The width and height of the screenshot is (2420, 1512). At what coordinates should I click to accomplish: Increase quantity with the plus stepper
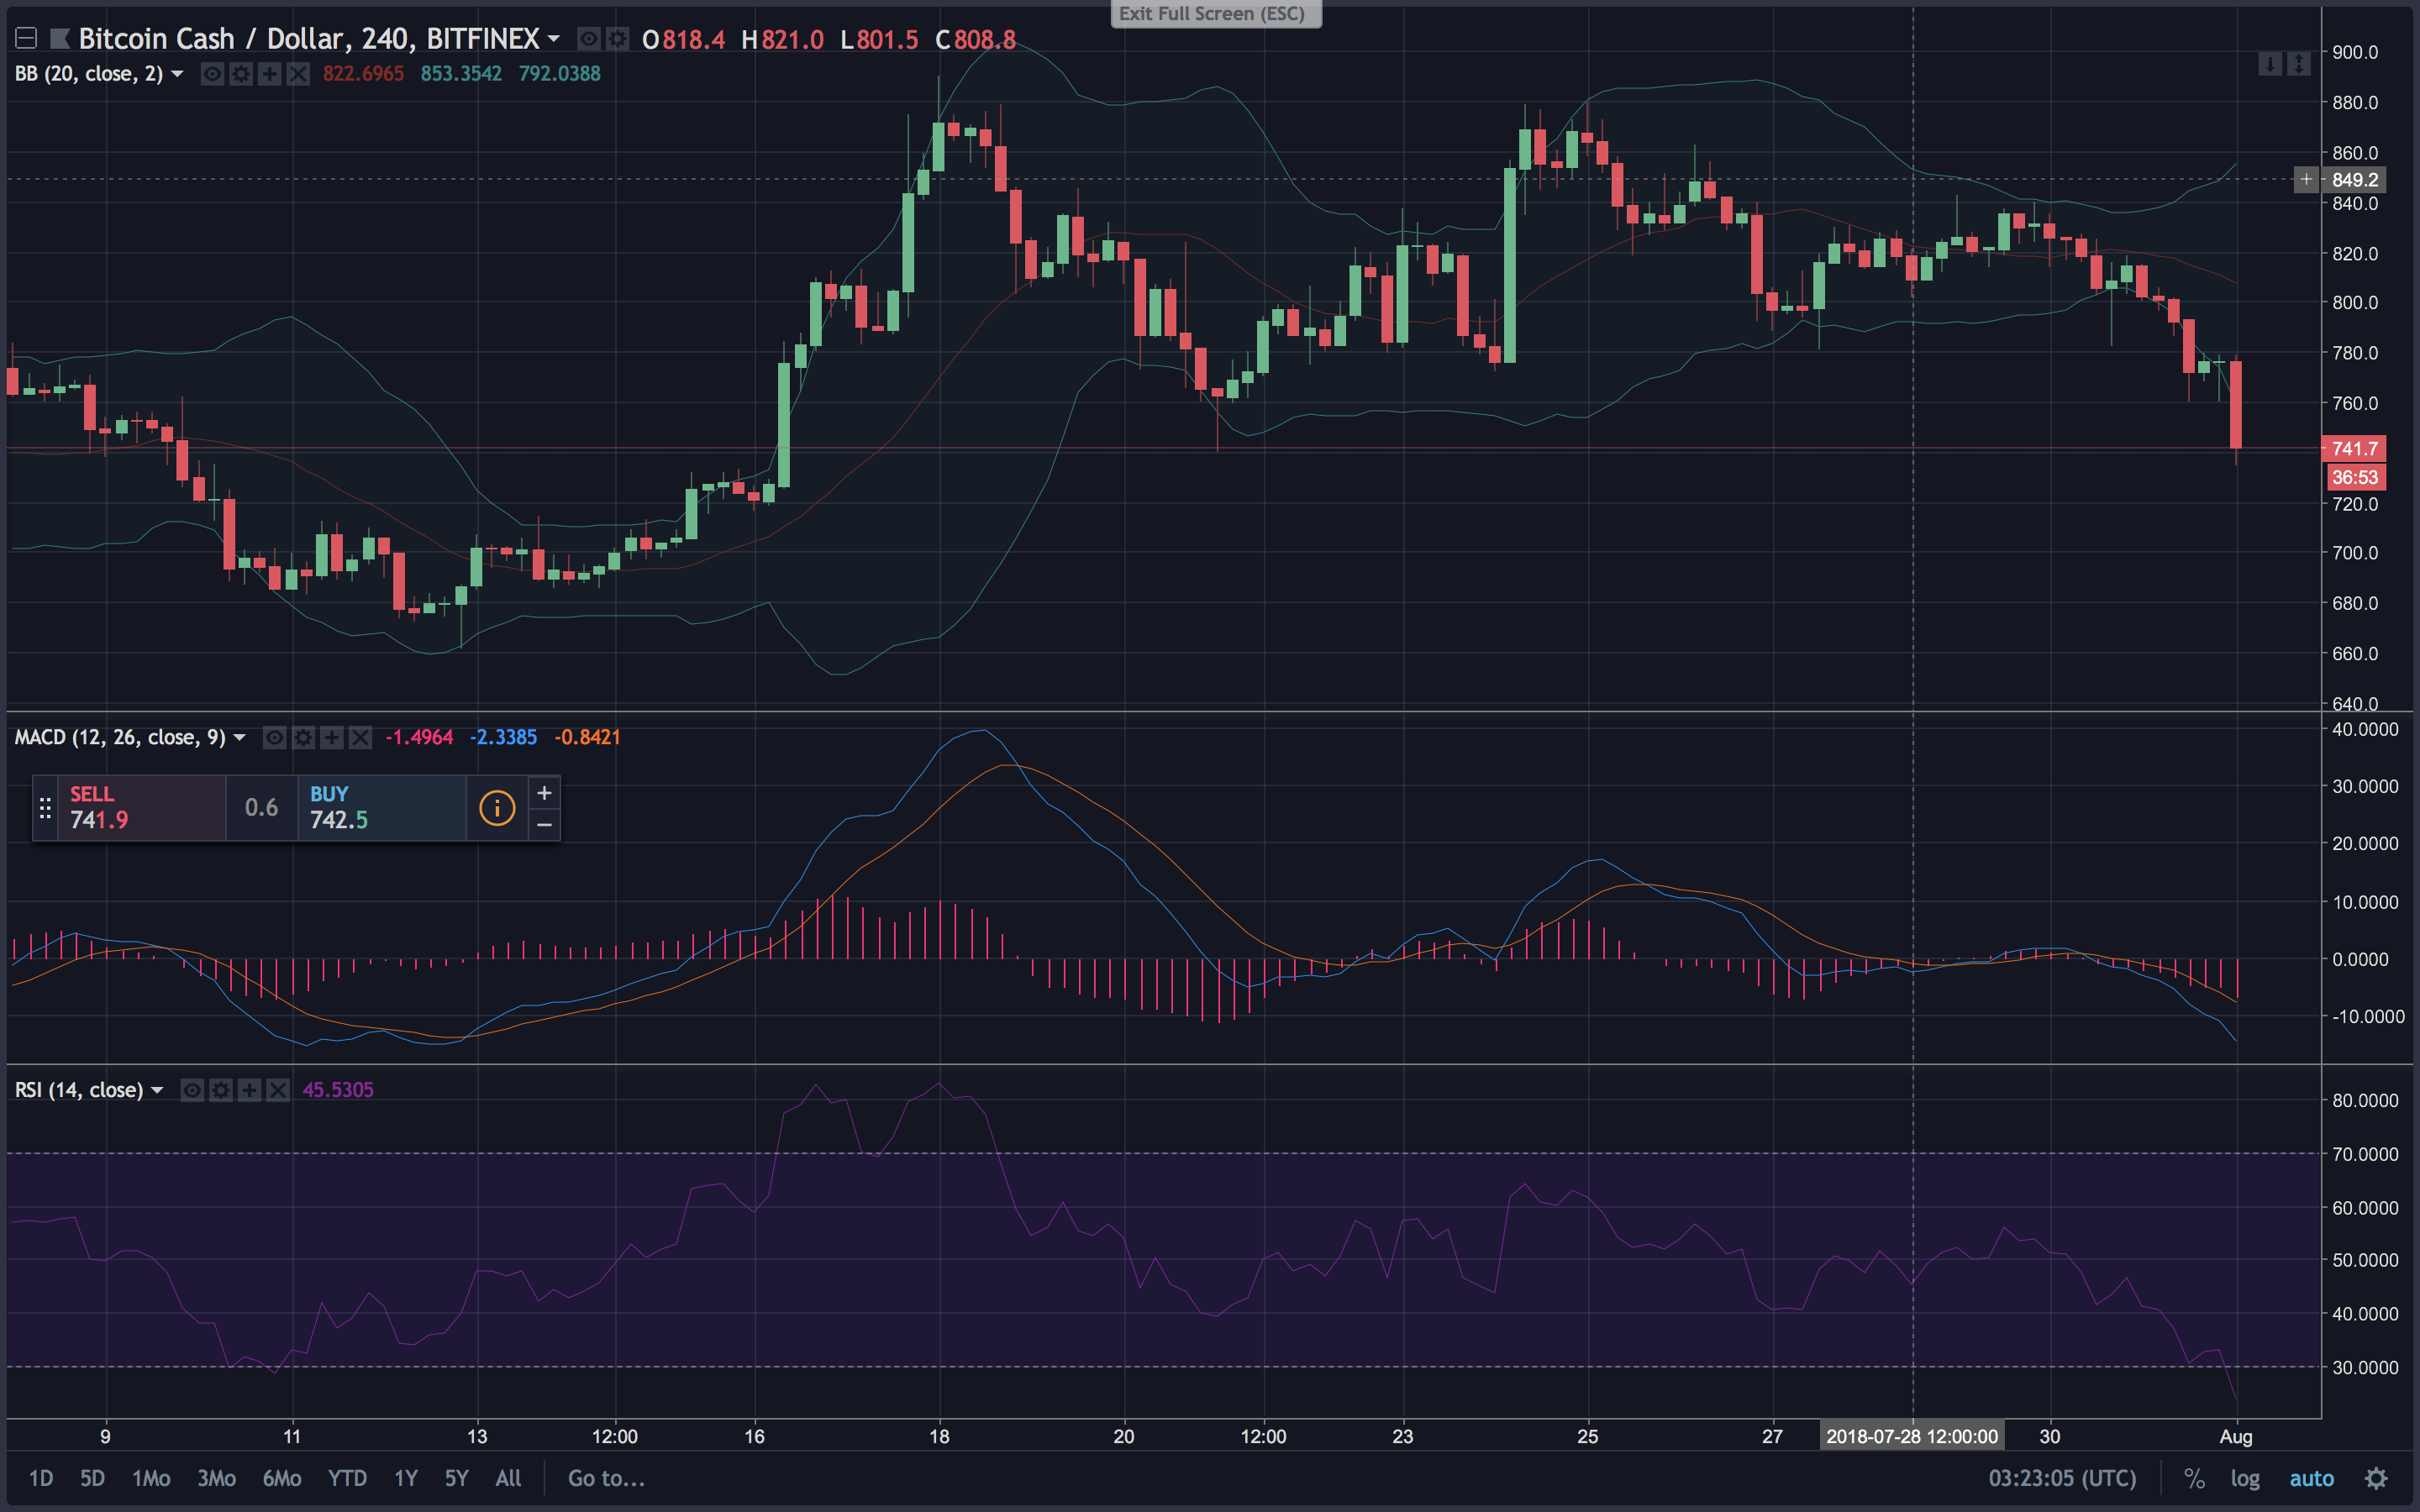point(544,793)
